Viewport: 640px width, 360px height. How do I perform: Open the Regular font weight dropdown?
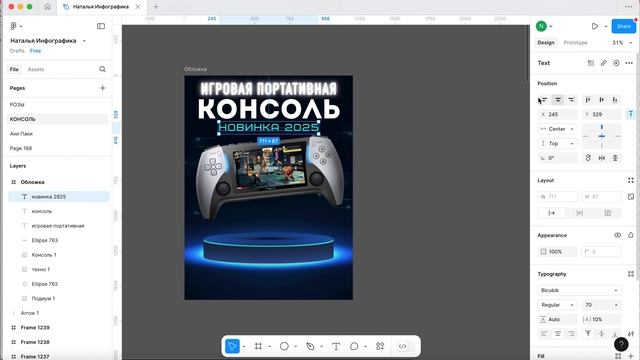[x=558, y=305]
